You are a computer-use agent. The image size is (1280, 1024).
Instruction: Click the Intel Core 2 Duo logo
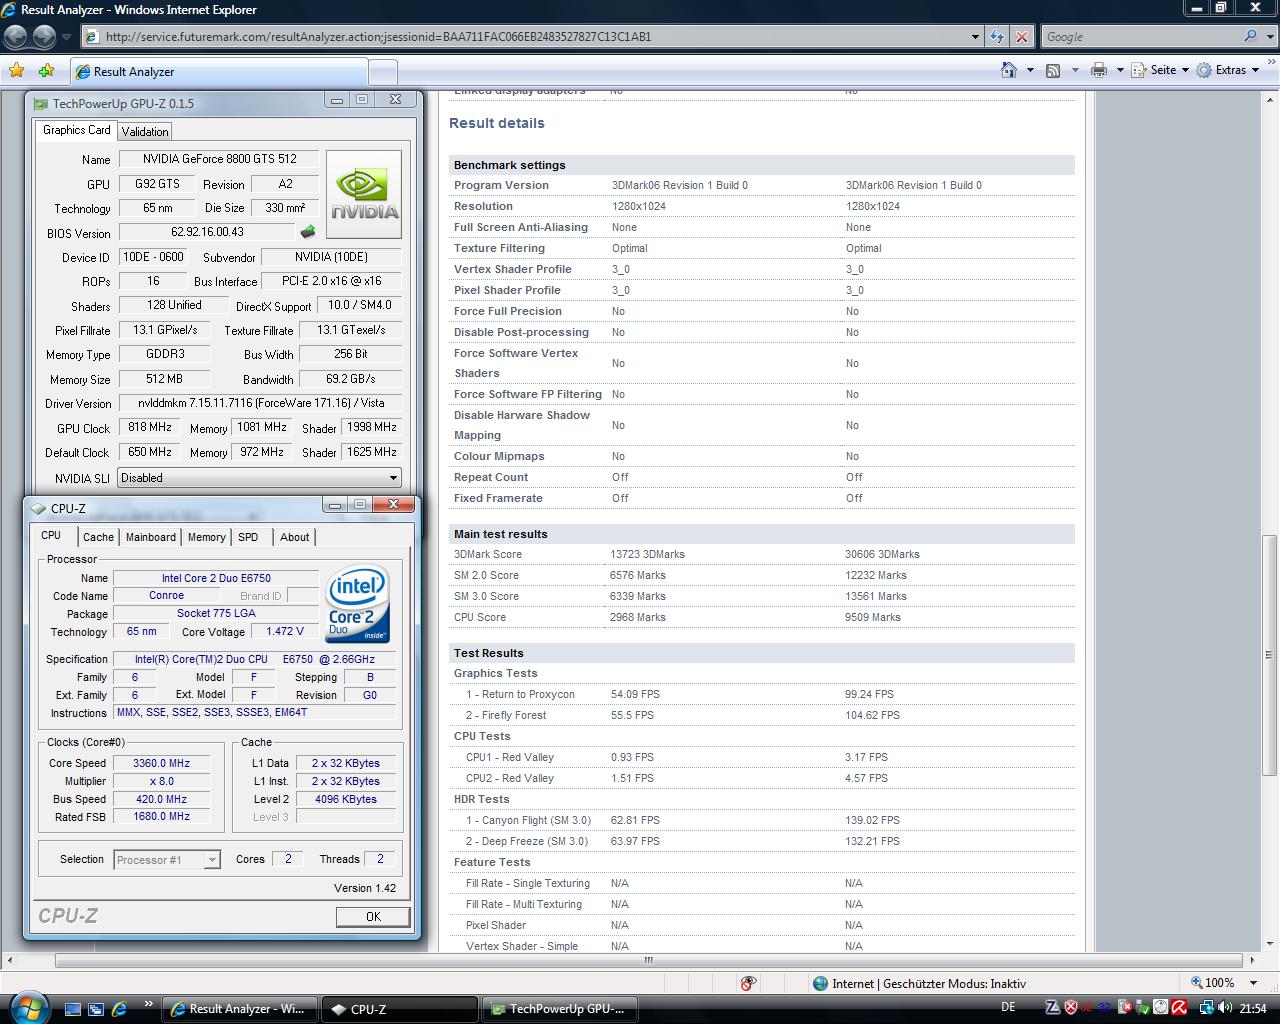[358, 605]
